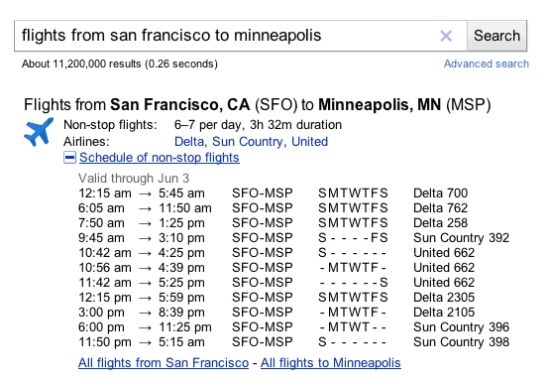This screenshot has height=382, width=550.
Task: Open the Sun Country airline link
Action: coord(247,141)
